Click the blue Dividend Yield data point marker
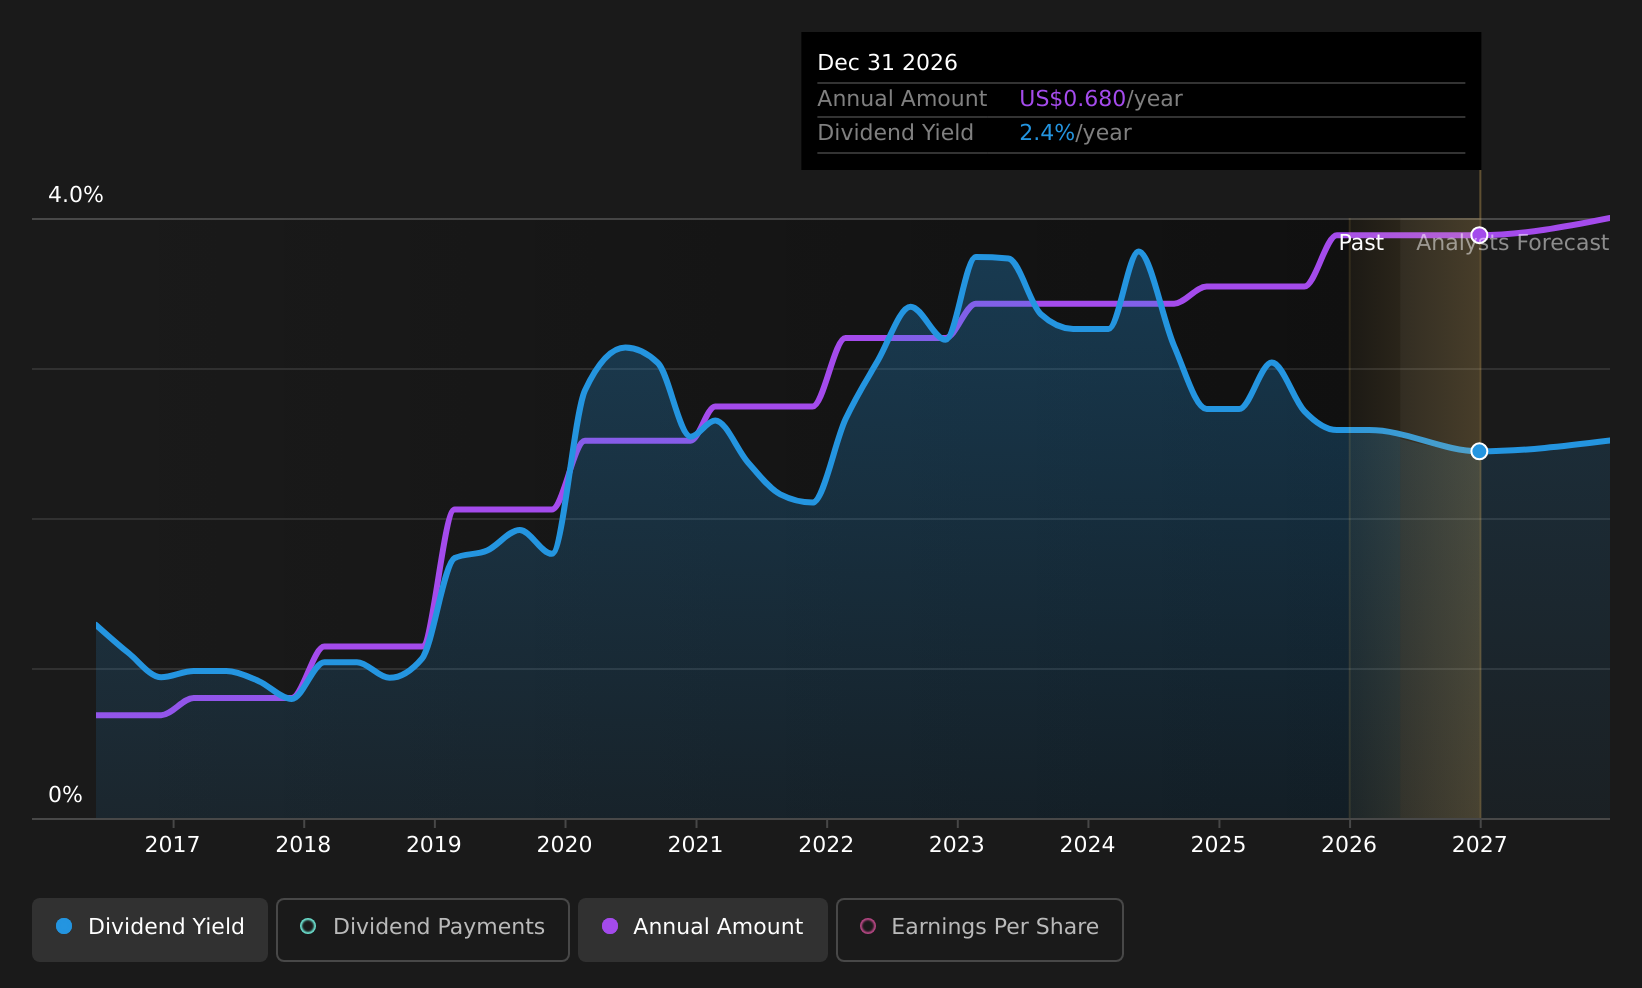 tap(1479, 451)
